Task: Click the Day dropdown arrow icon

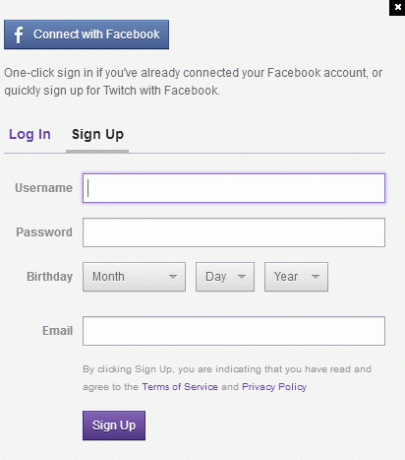Action: pyautogui.click(x=242, y=277)
